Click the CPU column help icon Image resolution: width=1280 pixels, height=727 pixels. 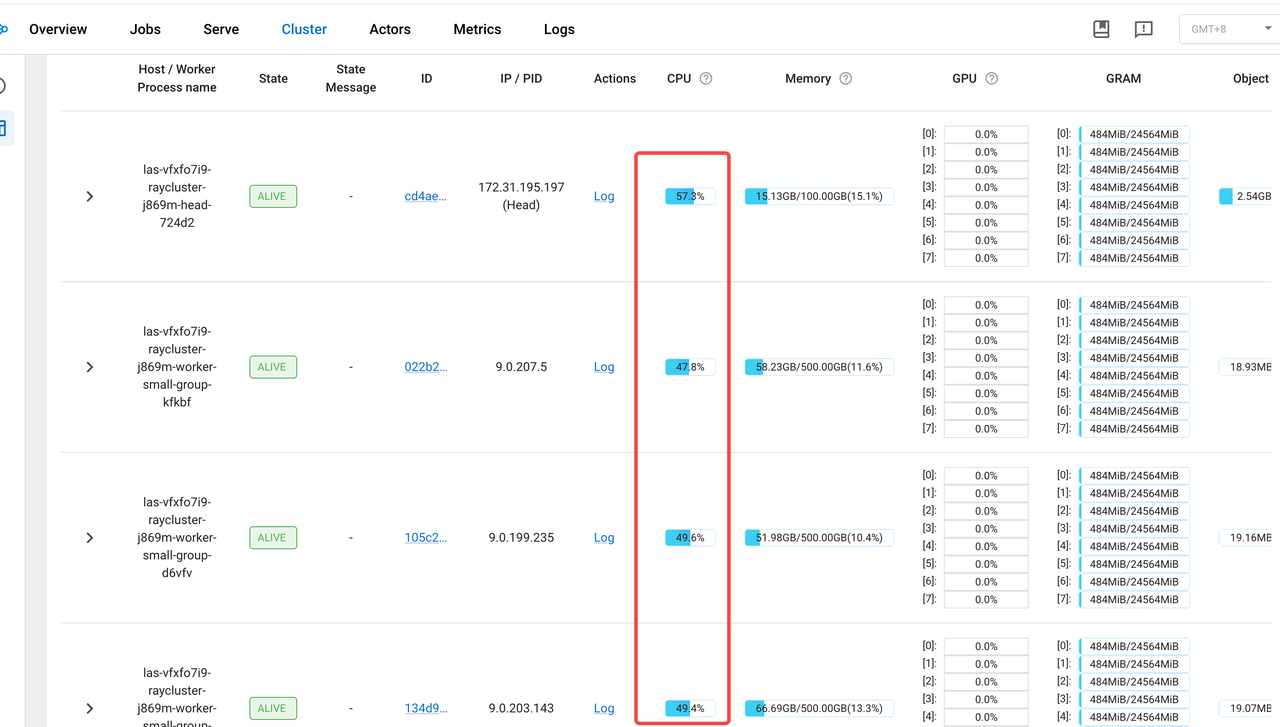pyautogui.click(x=706, y=78)
